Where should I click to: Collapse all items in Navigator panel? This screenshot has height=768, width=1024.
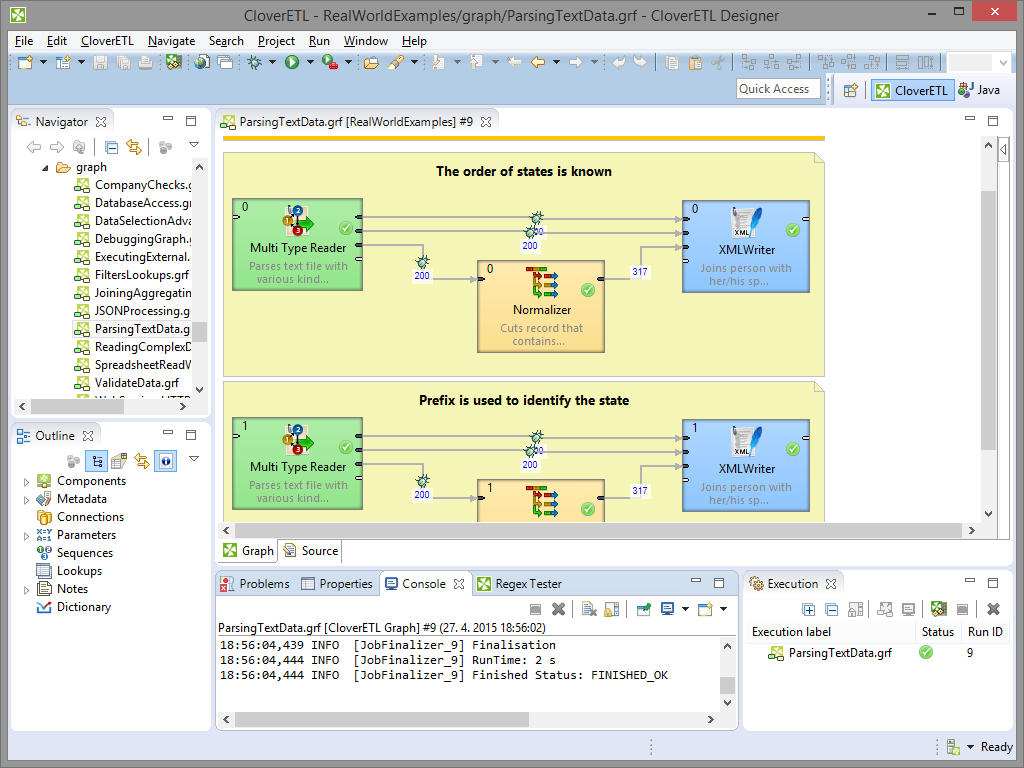click(x=112, y=147)
